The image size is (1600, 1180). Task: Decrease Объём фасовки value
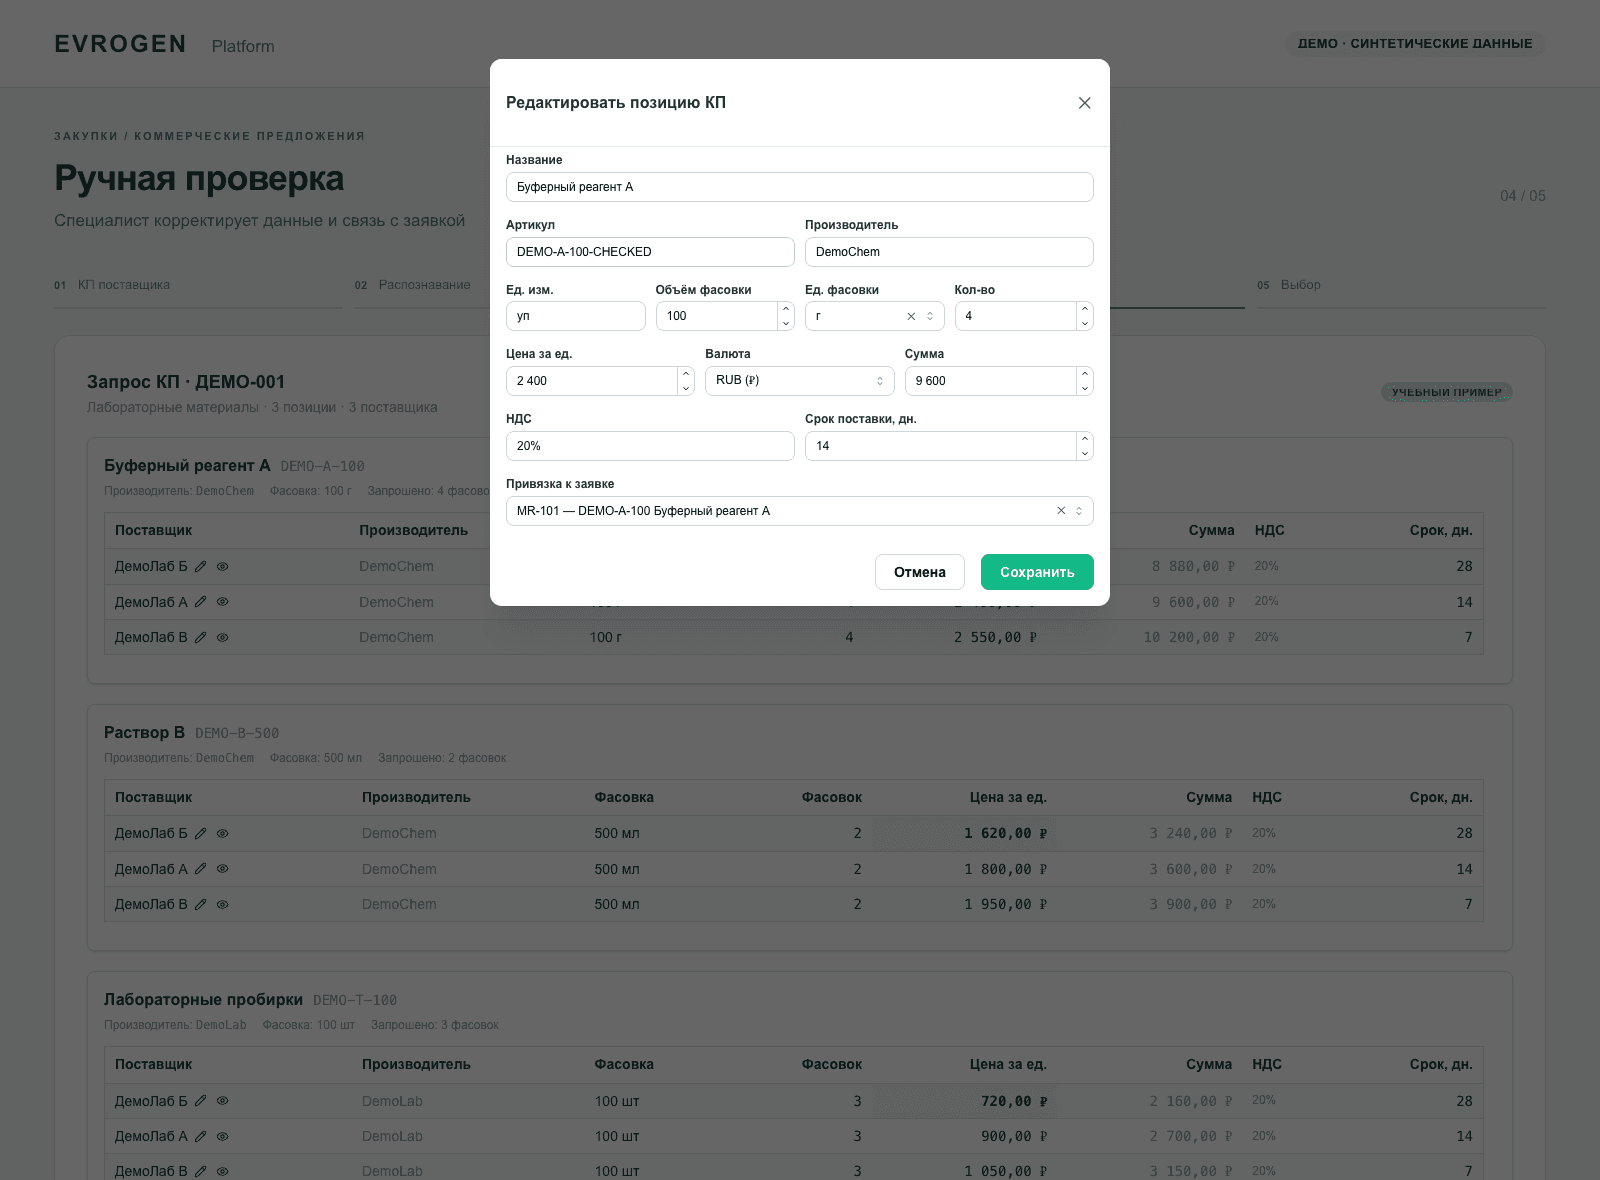click(786, 323)
